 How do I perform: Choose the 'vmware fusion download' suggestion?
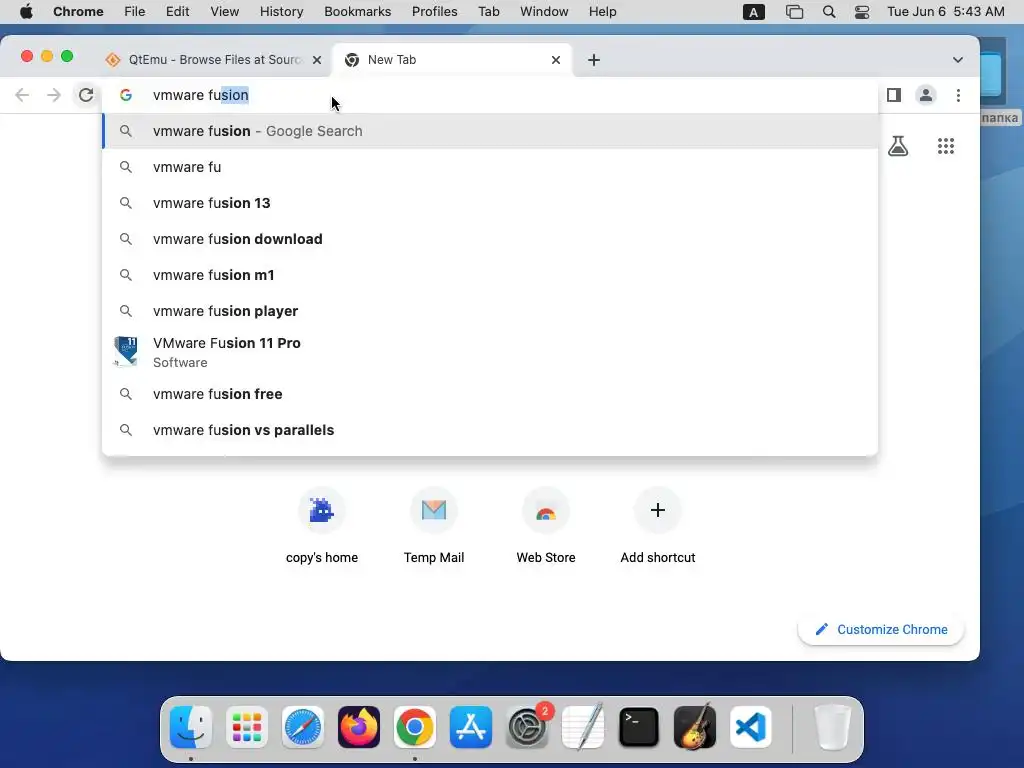click(490, 239)
